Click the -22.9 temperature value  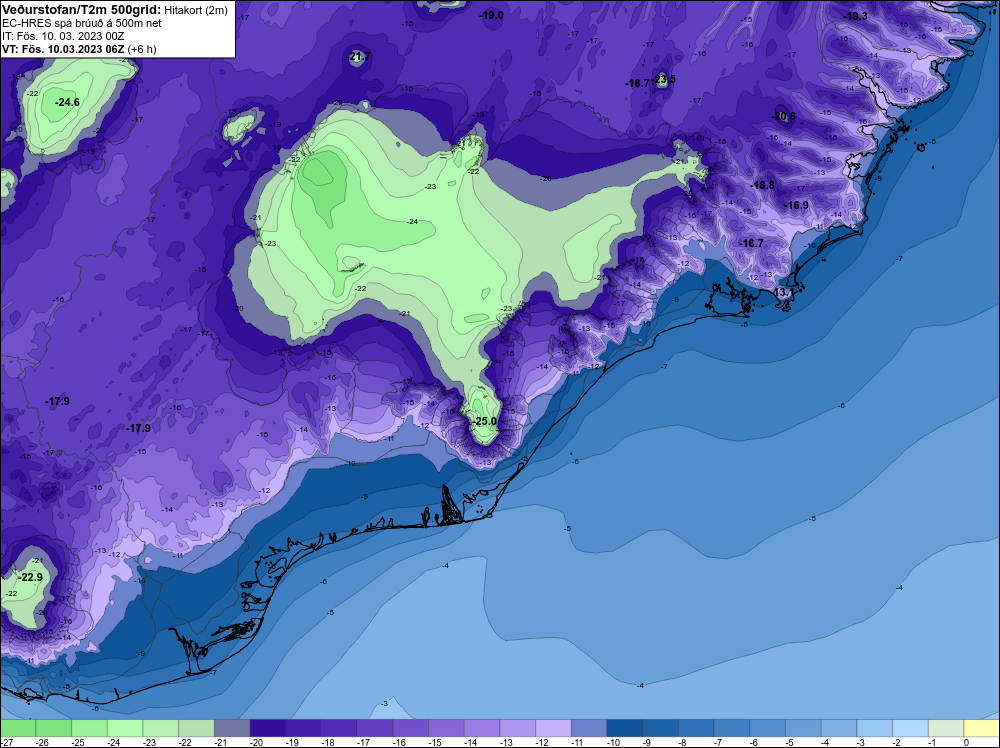[30, 578]
